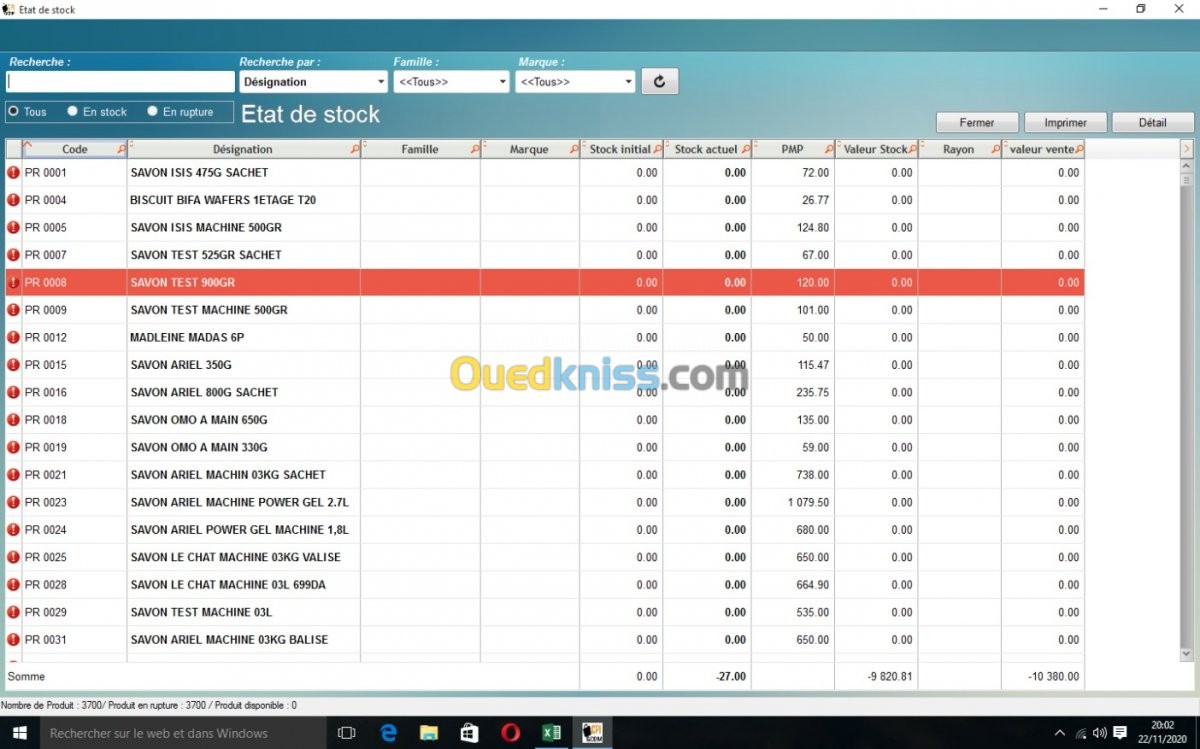Click the Détail button
The image size is (1200, 749).
click(1152, 123)
